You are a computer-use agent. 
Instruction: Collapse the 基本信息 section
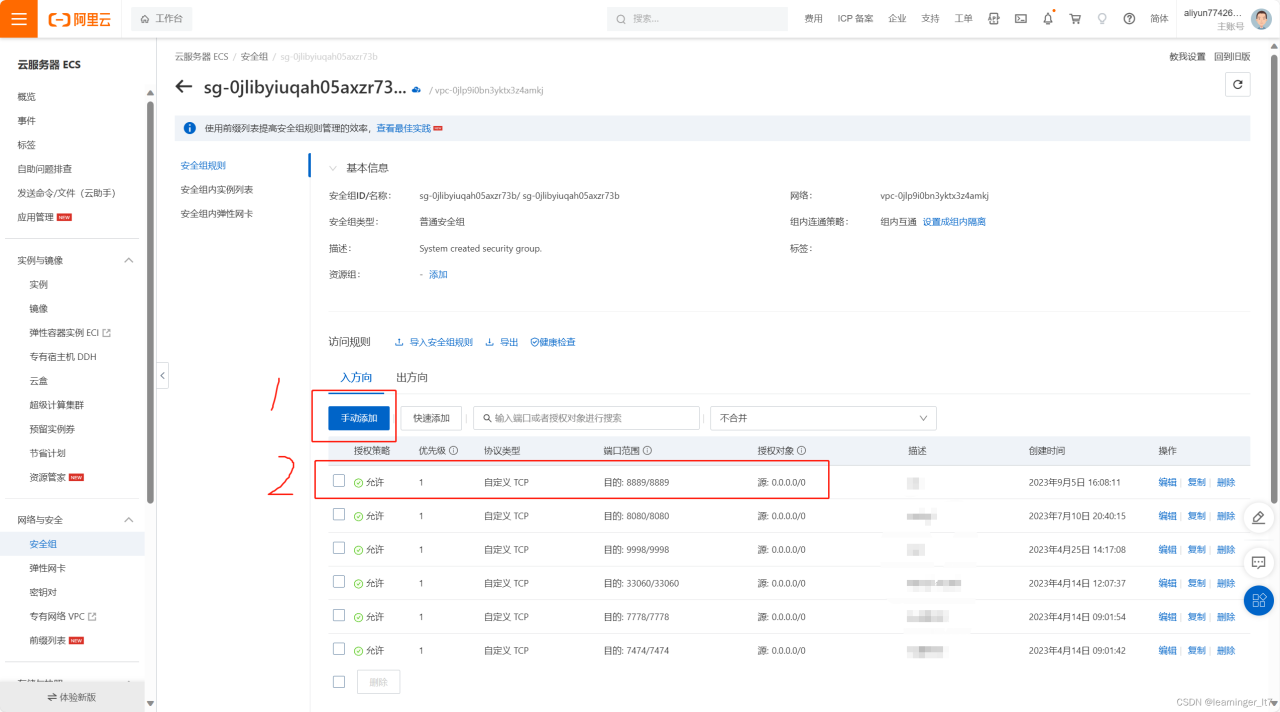(x=333, y=168)
